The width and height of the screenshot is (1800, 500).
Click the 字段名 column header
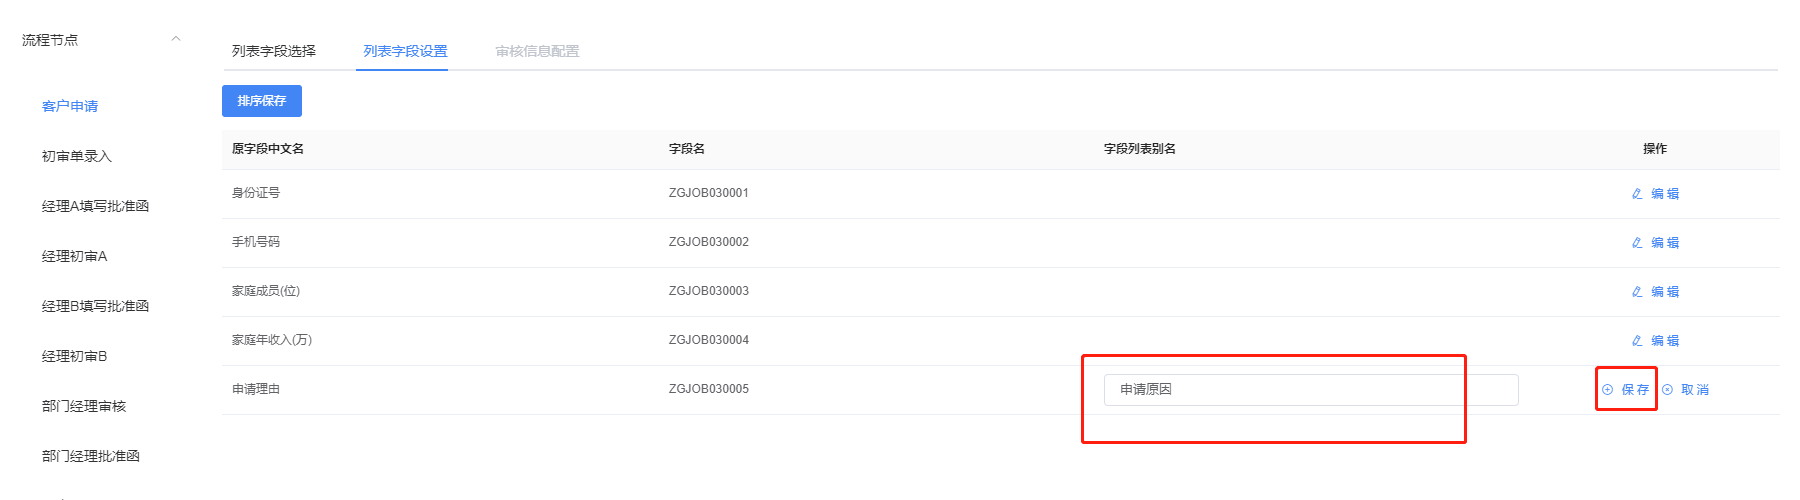click(x=687, y=149)
